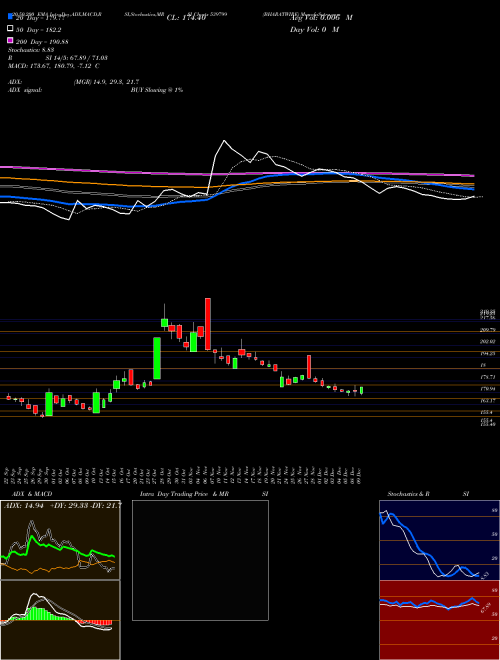Viewport: 500px width, 660px height.
Task: Click the white price line peak in the upper chart
Action: pyautogui.click(x=224, y=141)
